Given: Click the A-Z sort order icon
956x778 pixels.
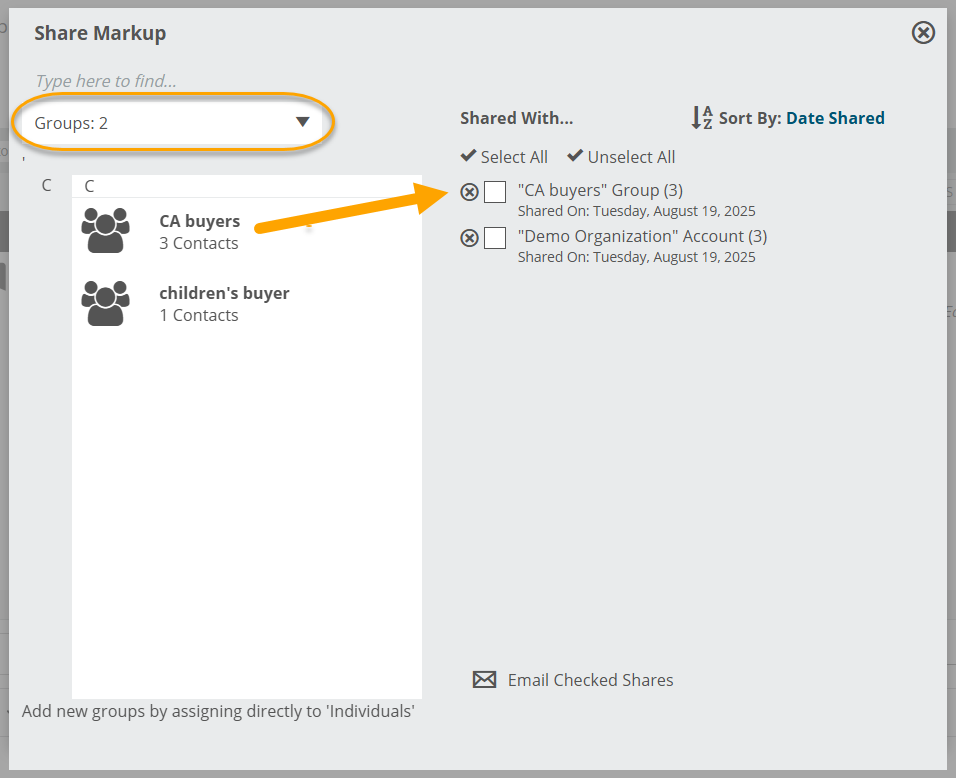Looking at the screenshot, I should click(702, 117).
